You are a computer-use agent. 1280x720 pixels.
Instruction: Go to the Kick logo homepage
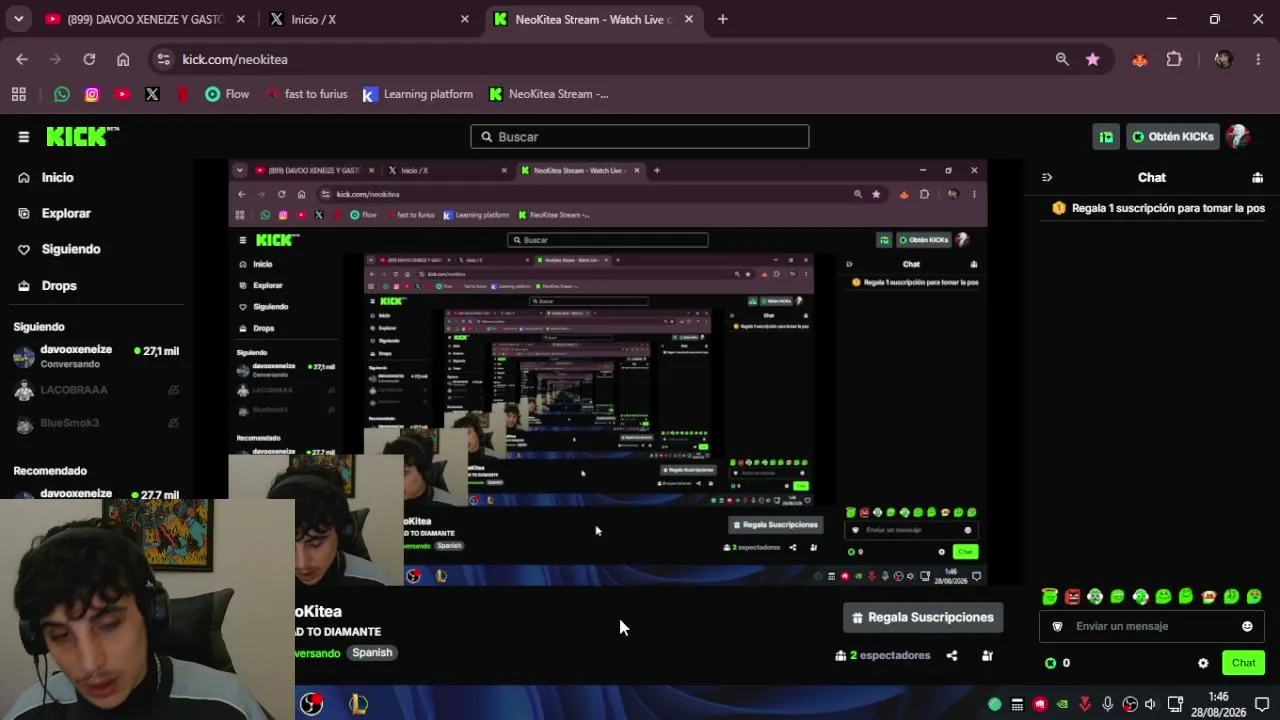[82, 137]
